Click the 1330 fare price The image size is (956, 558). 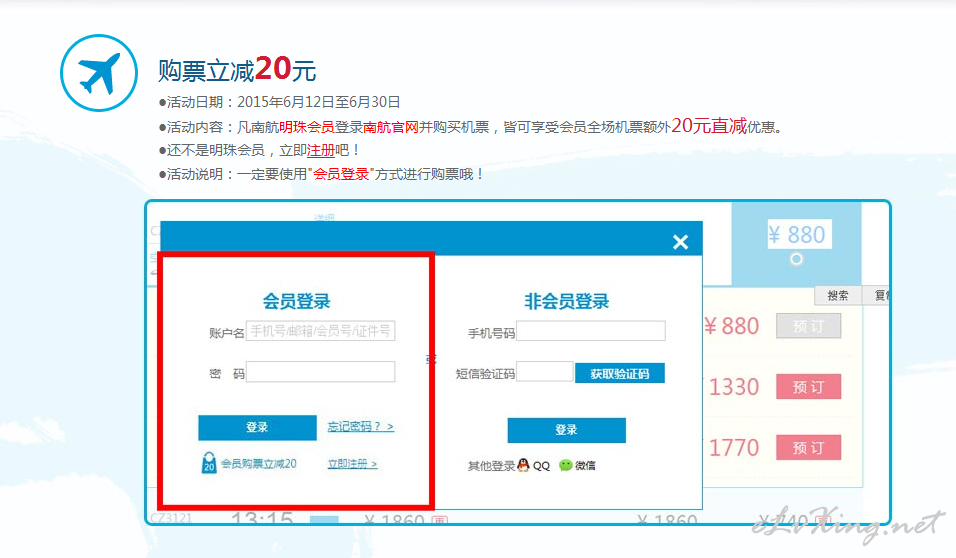pos(733,387)
